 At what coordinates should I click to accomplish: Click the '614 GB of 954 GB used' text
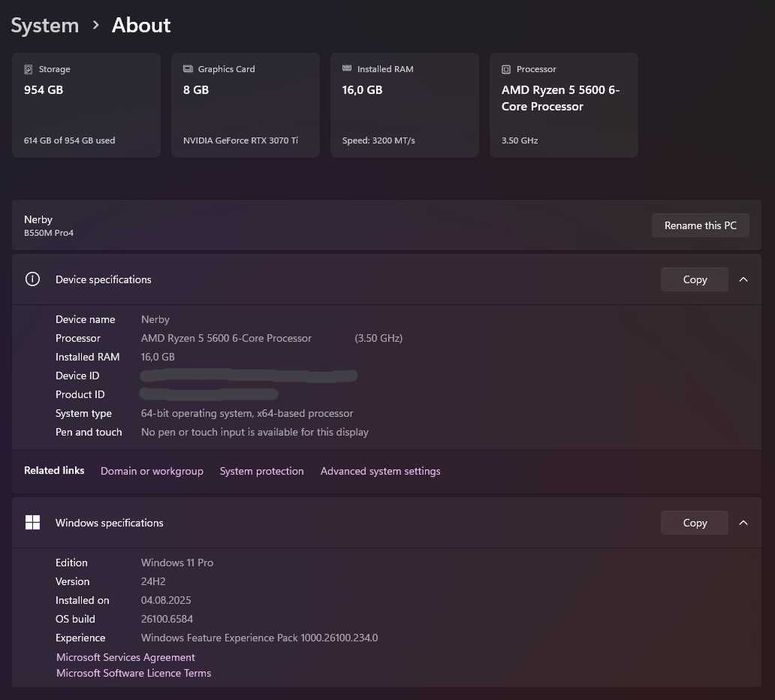(69, 140)
